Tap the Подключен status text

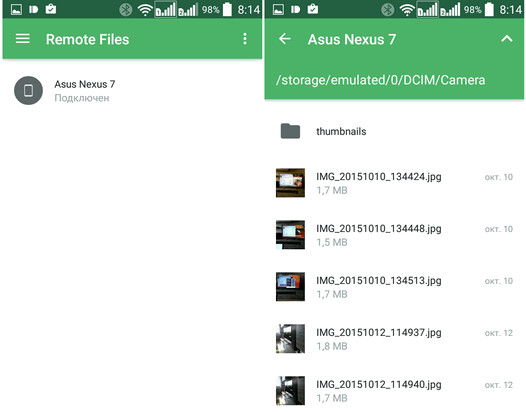(x=82, y=98)
